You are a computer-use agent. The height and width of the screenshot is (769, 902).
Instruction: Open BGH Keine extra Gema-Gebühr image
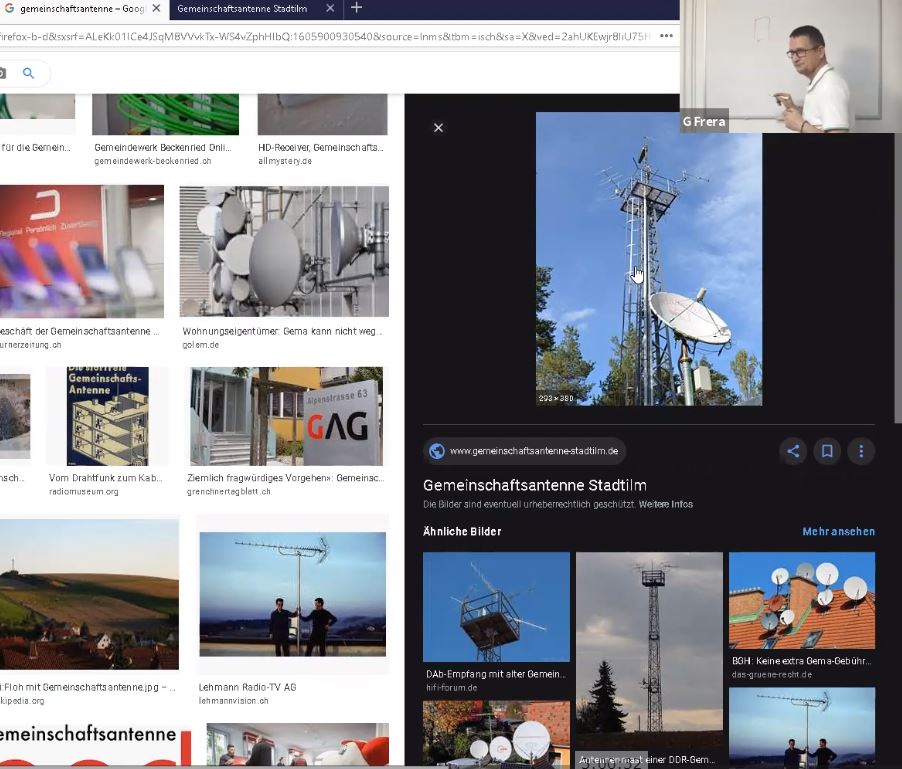click(x=802, y=600)
